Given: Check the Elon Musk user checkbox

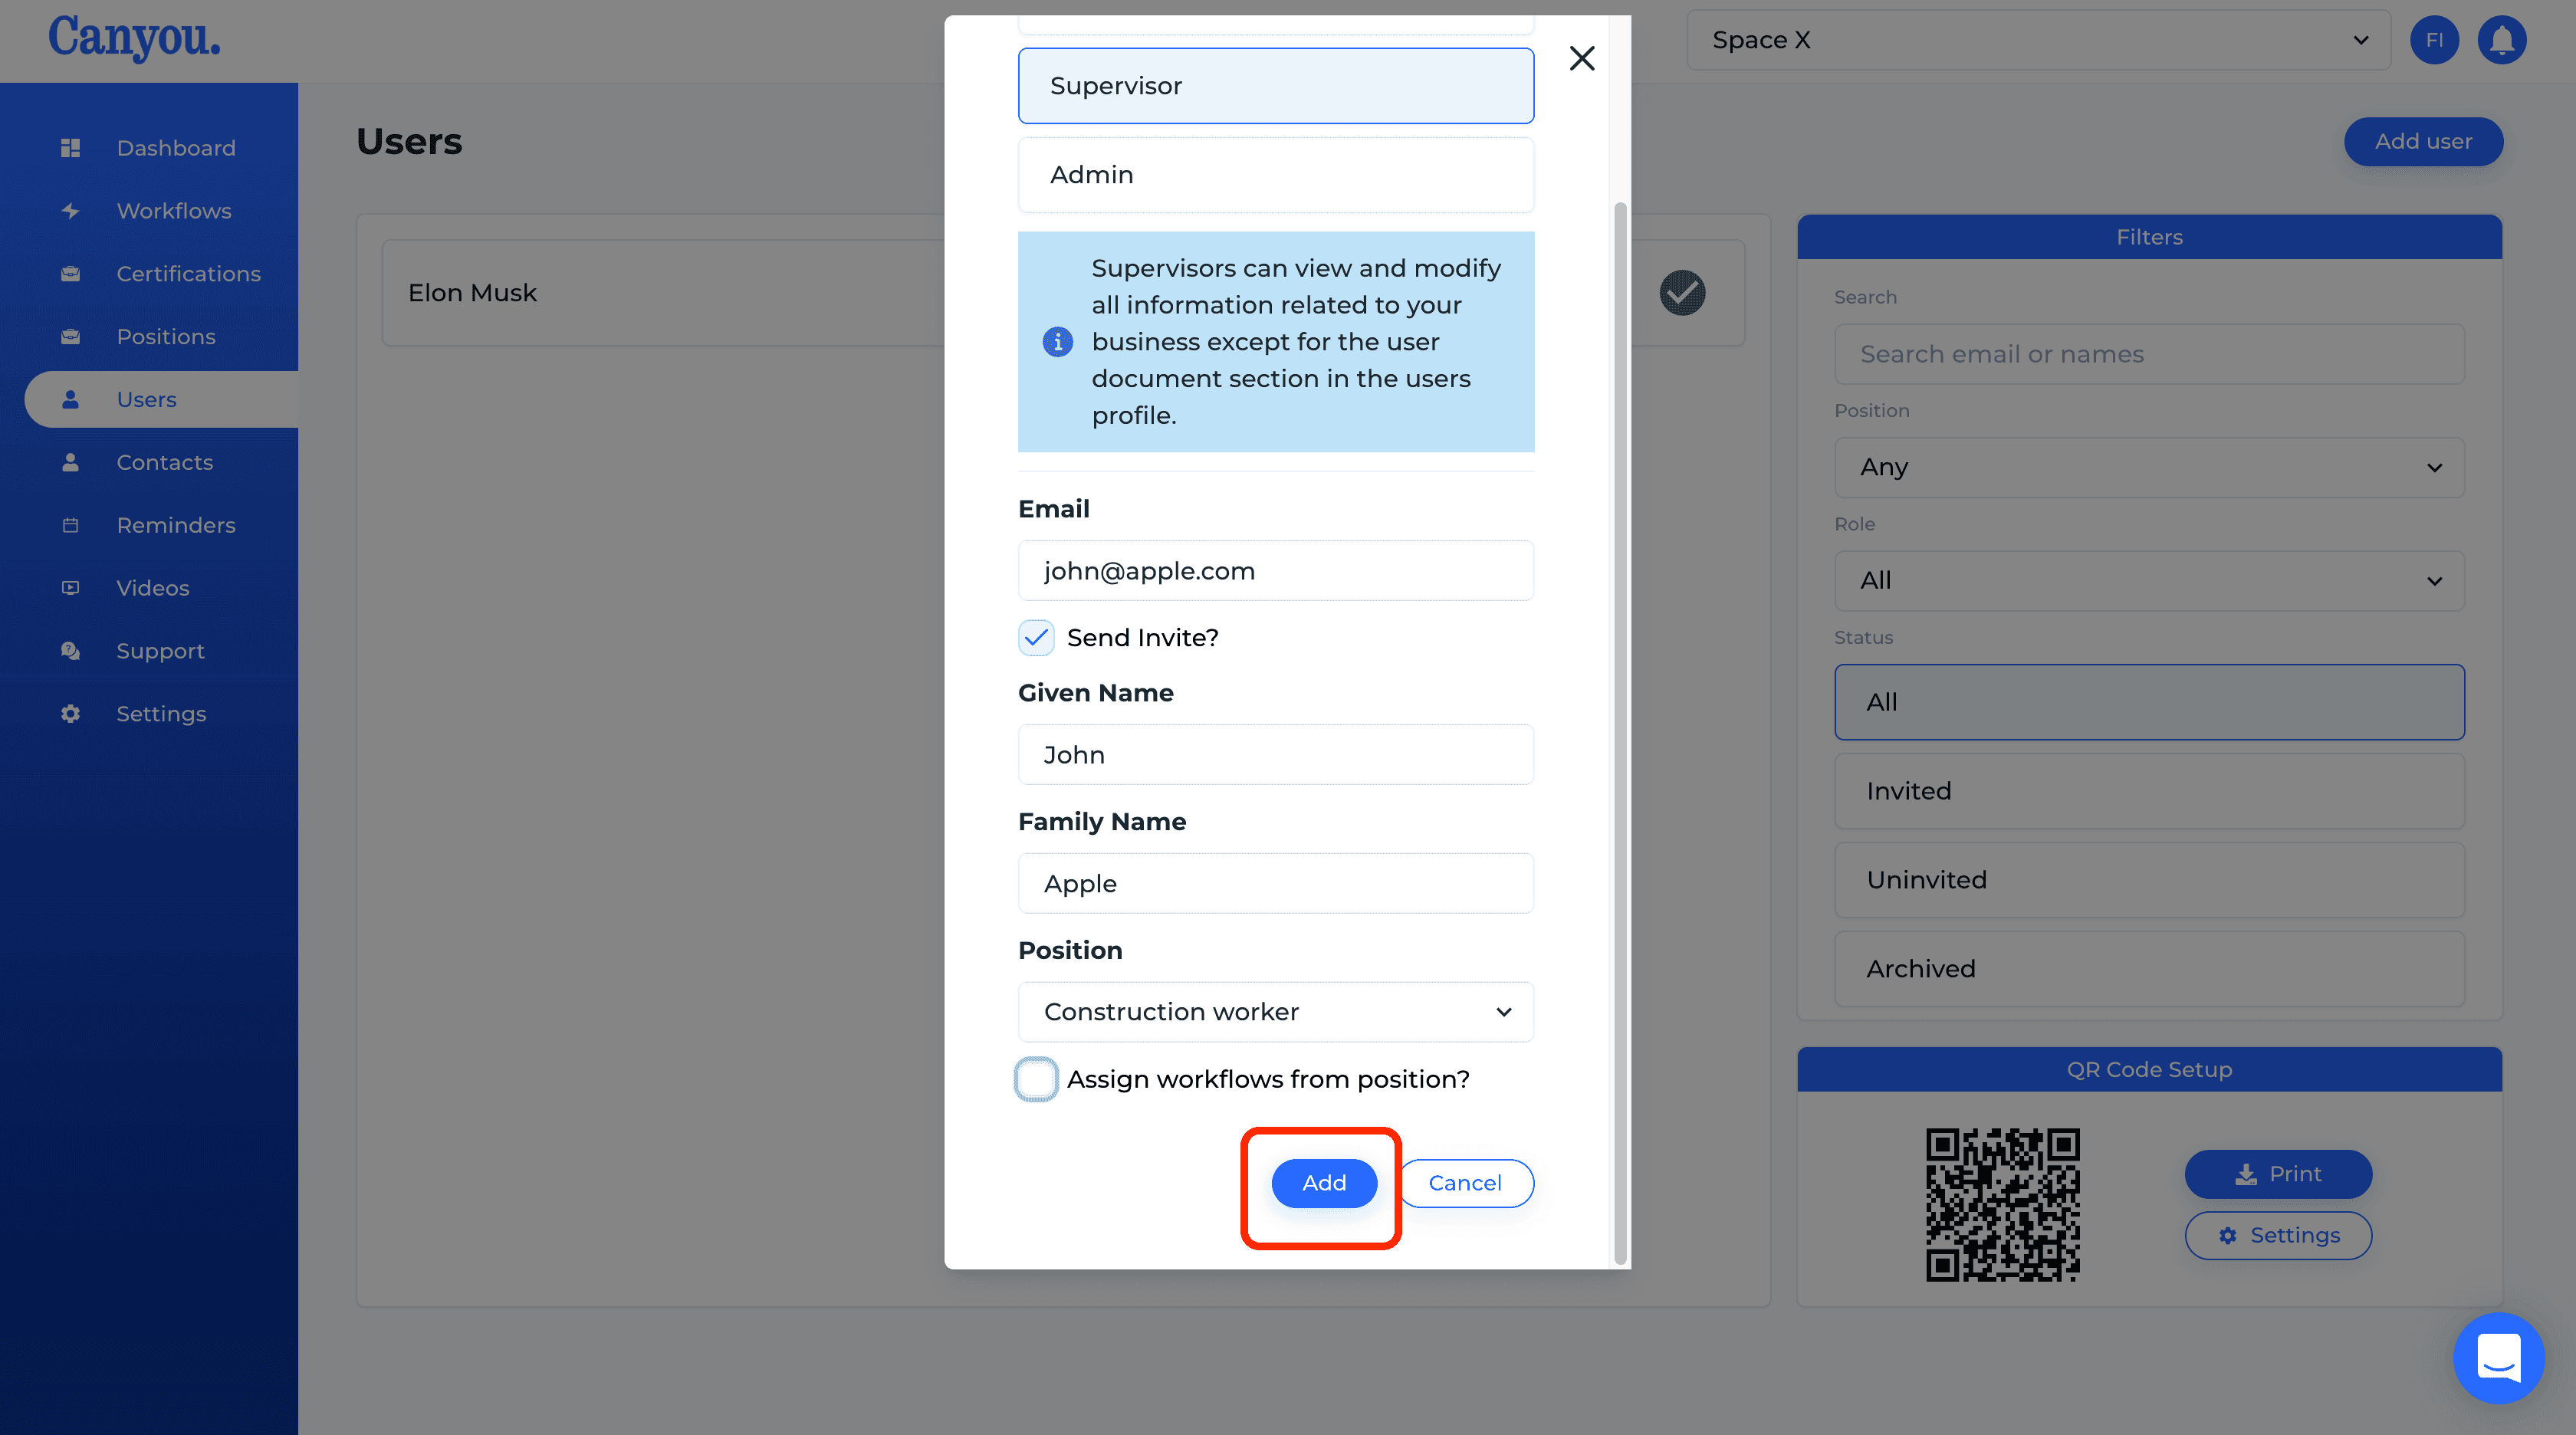Looking at the screenshot, I should coord(1682,291).
